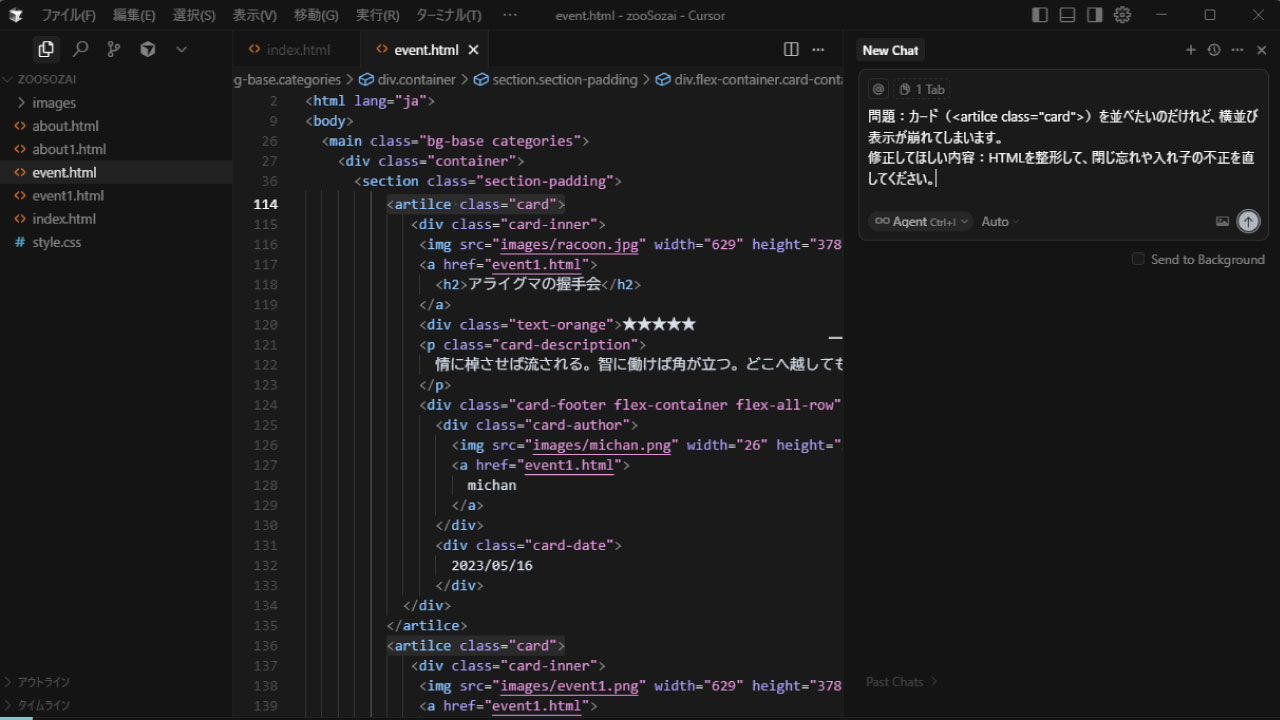This screenshot has height=720, width=1280.
Task: Click the アライグマの握手会 heading text
Action: (x=534, y=284)
